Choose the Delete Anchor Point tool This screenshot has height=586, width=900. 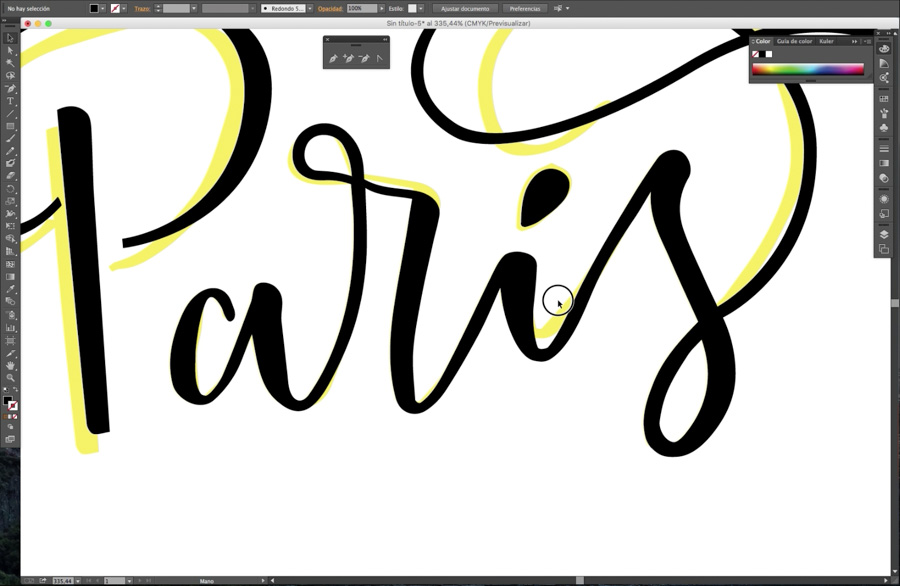coord(364,59)
